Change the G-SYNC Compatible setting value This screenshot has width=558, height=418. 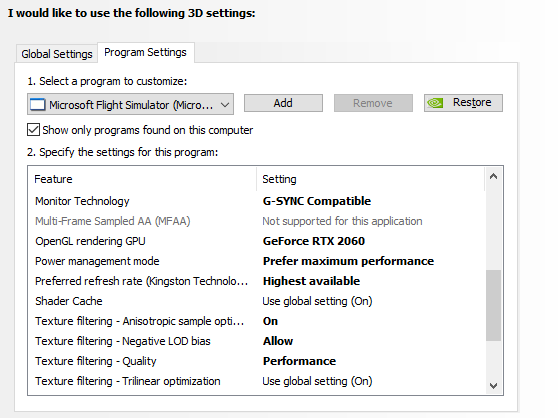click(317, 201)
